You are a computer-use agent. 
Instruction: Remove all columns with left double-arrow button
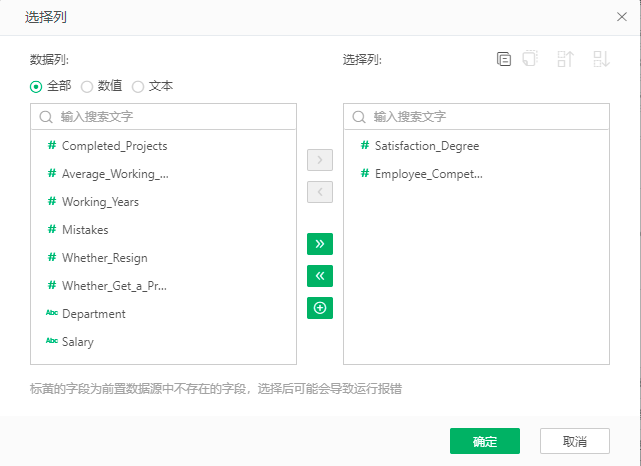point(320,276)
